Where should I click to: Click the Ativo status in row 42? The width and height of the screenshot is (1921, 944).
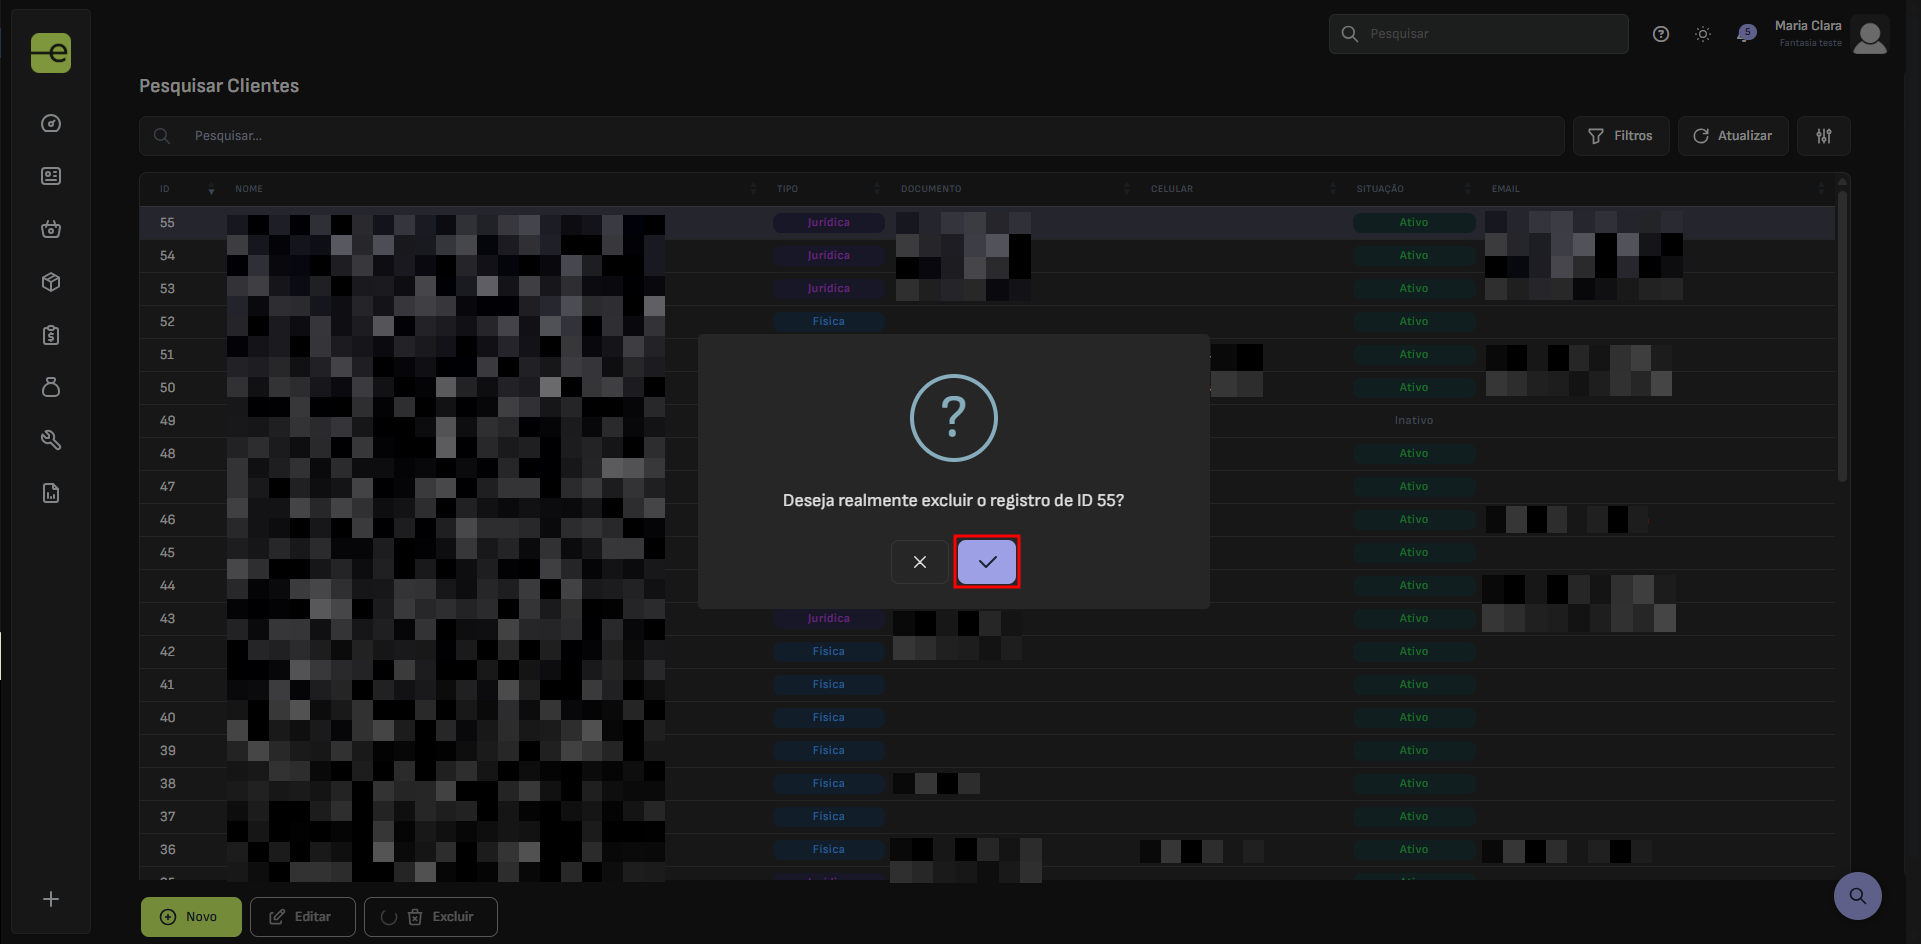click(1414, 652)
